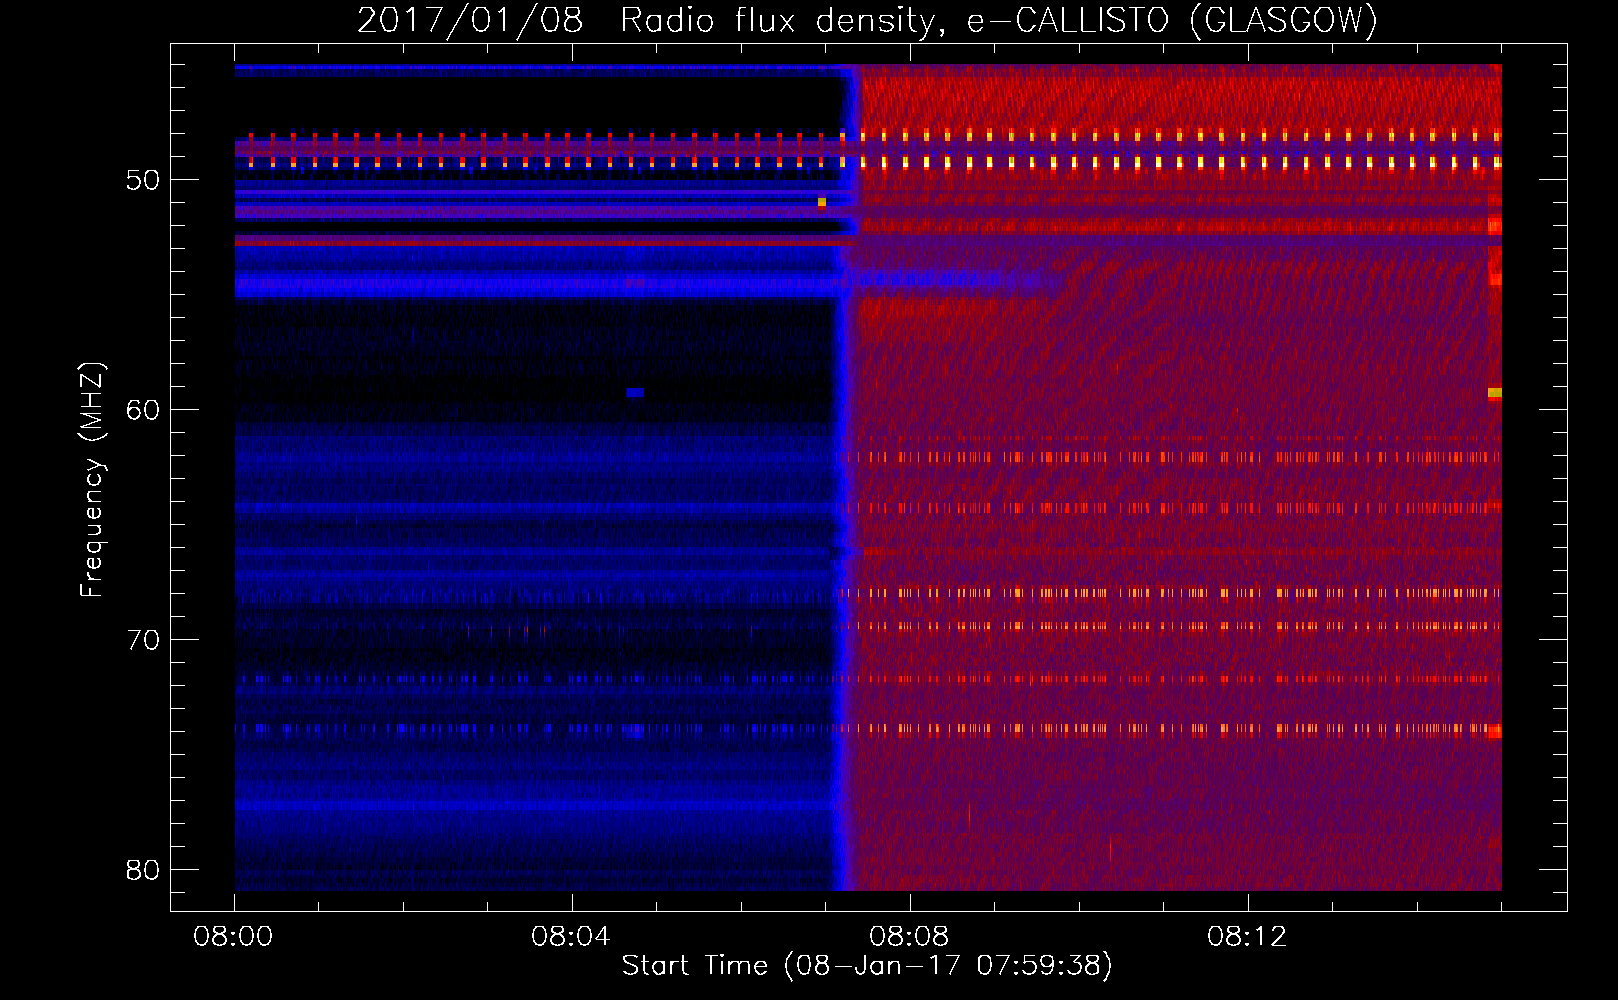Viewport: 1618px width, 1000px height.
Task: Click the 60 MHz frequency tick label
Action: coord(143,410)
